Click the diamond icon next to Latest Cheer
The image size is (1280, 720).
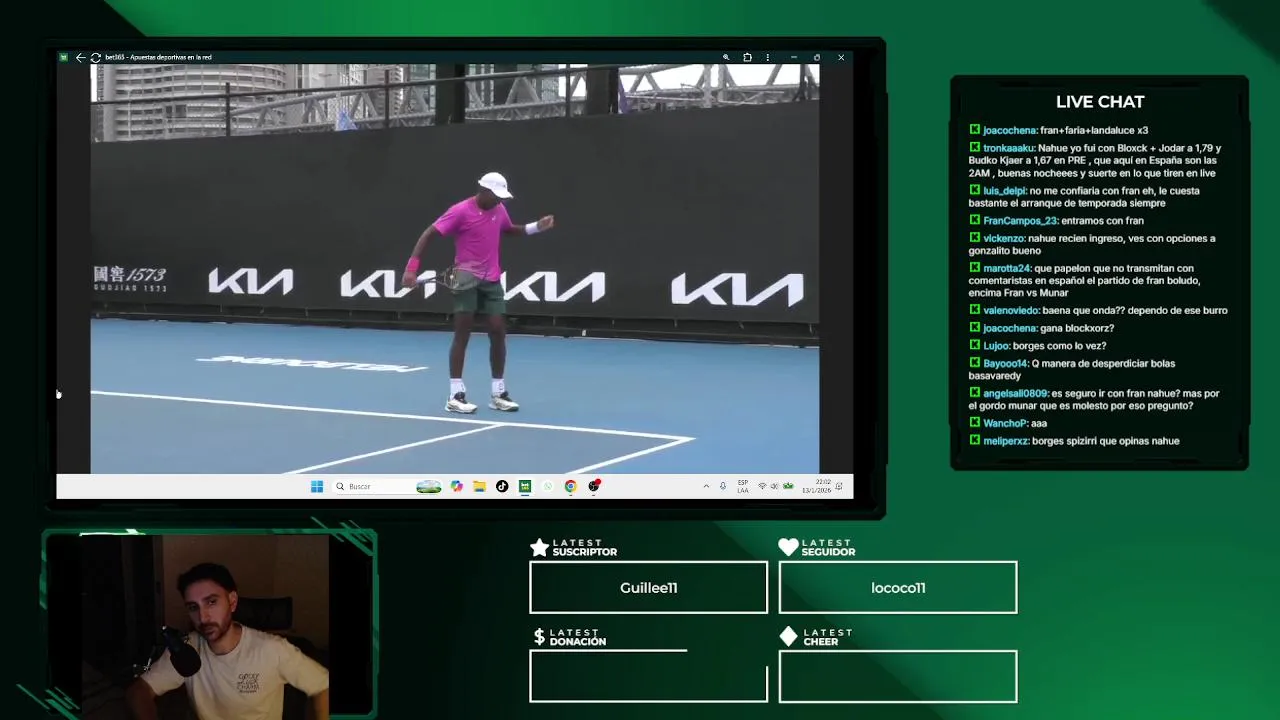tap(788, 637)
